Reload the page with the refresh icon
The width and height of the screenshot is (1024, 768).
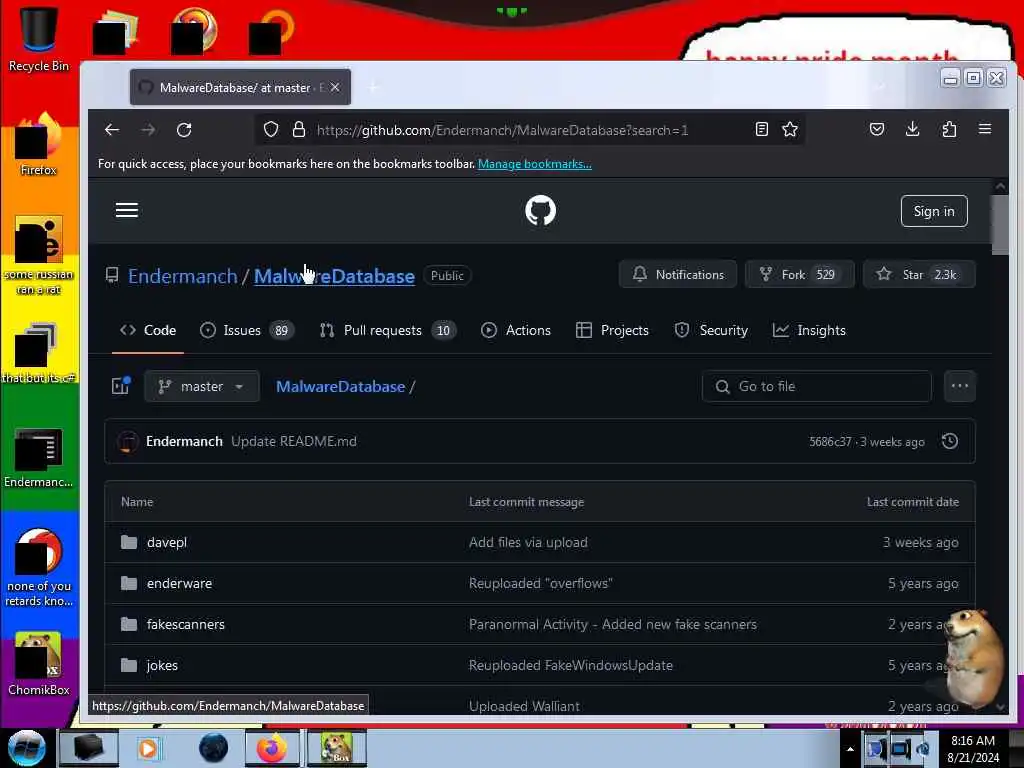(184, 130)
